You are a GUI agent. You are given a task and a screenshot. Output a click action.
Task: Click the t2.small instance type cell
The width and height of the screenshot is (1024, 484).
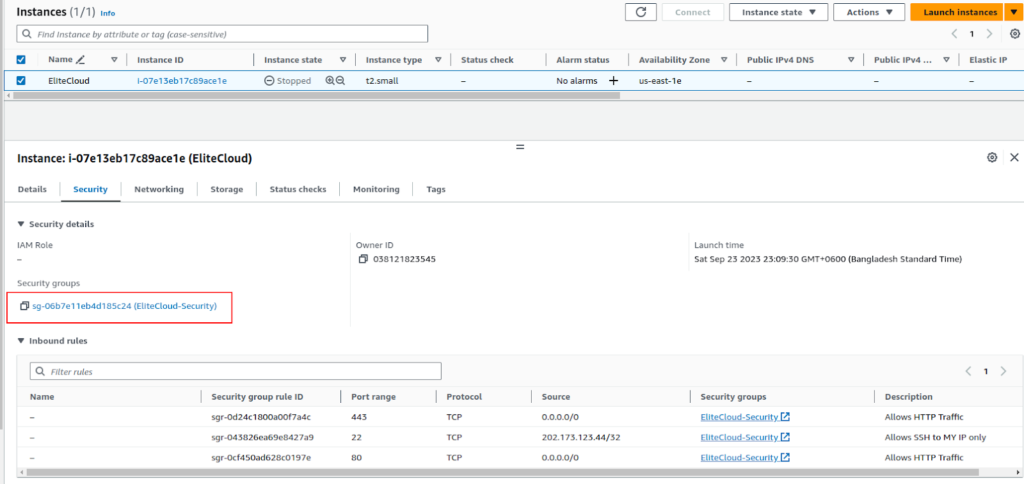381,81
